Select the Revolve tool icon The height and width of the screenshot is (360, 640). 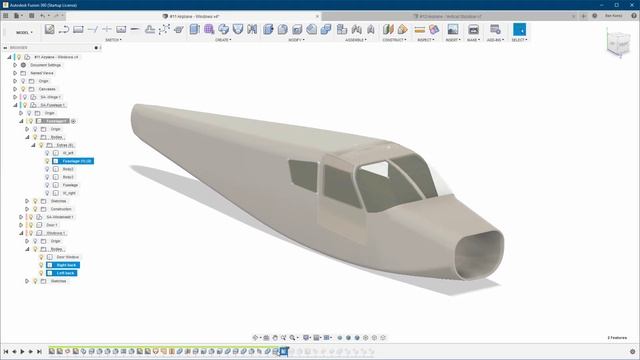[x=224, y=29]
